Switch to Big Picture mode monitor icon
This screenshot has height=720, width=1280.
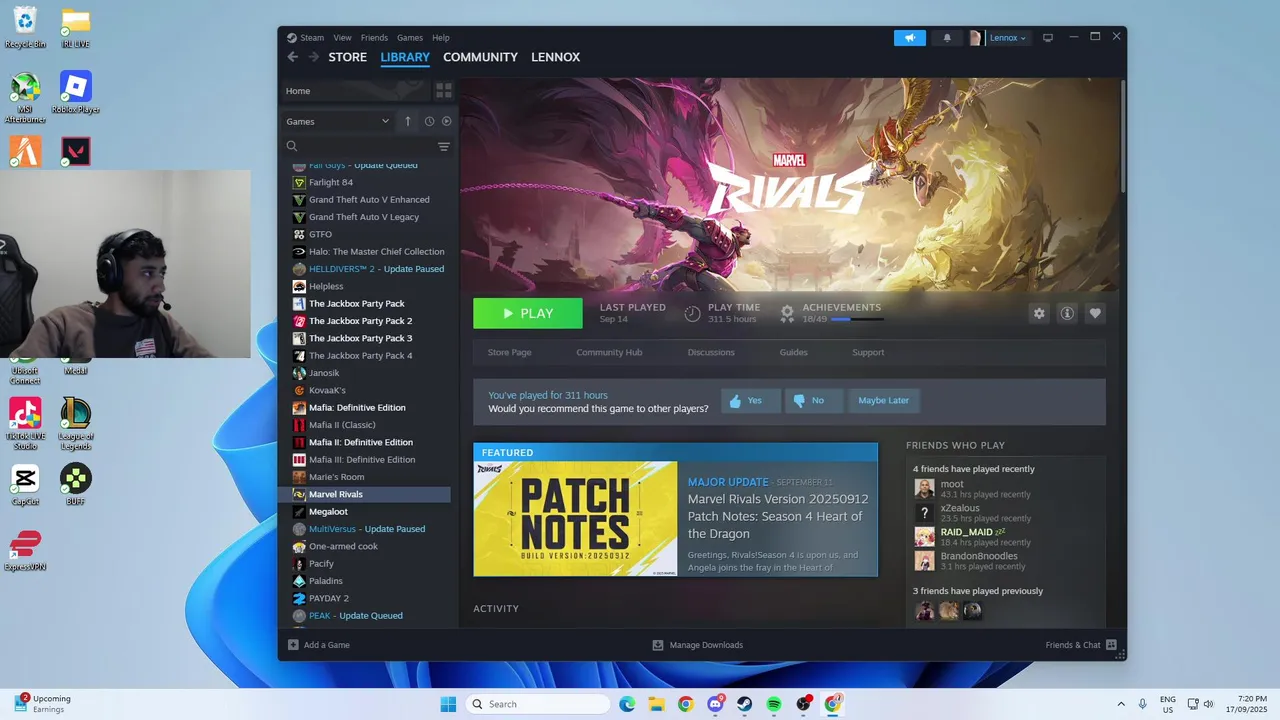[x=1048, y=38]
